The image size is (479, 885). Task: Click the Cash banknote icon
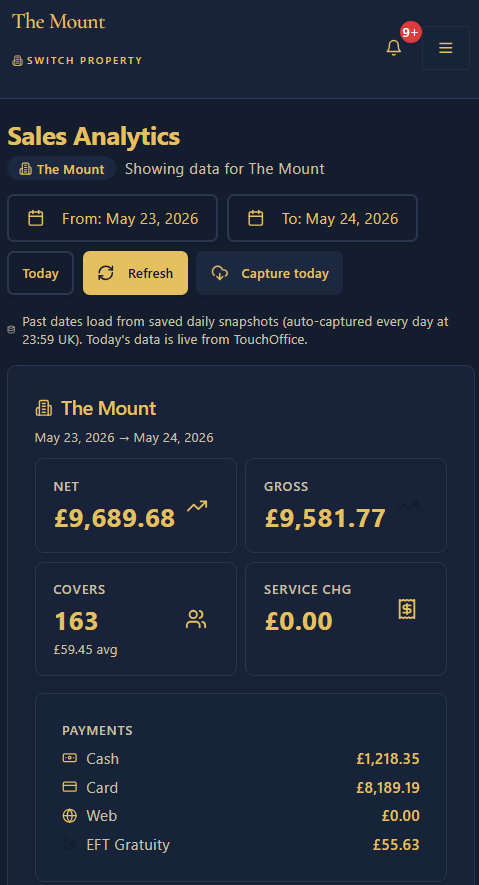tap(69, 758)
